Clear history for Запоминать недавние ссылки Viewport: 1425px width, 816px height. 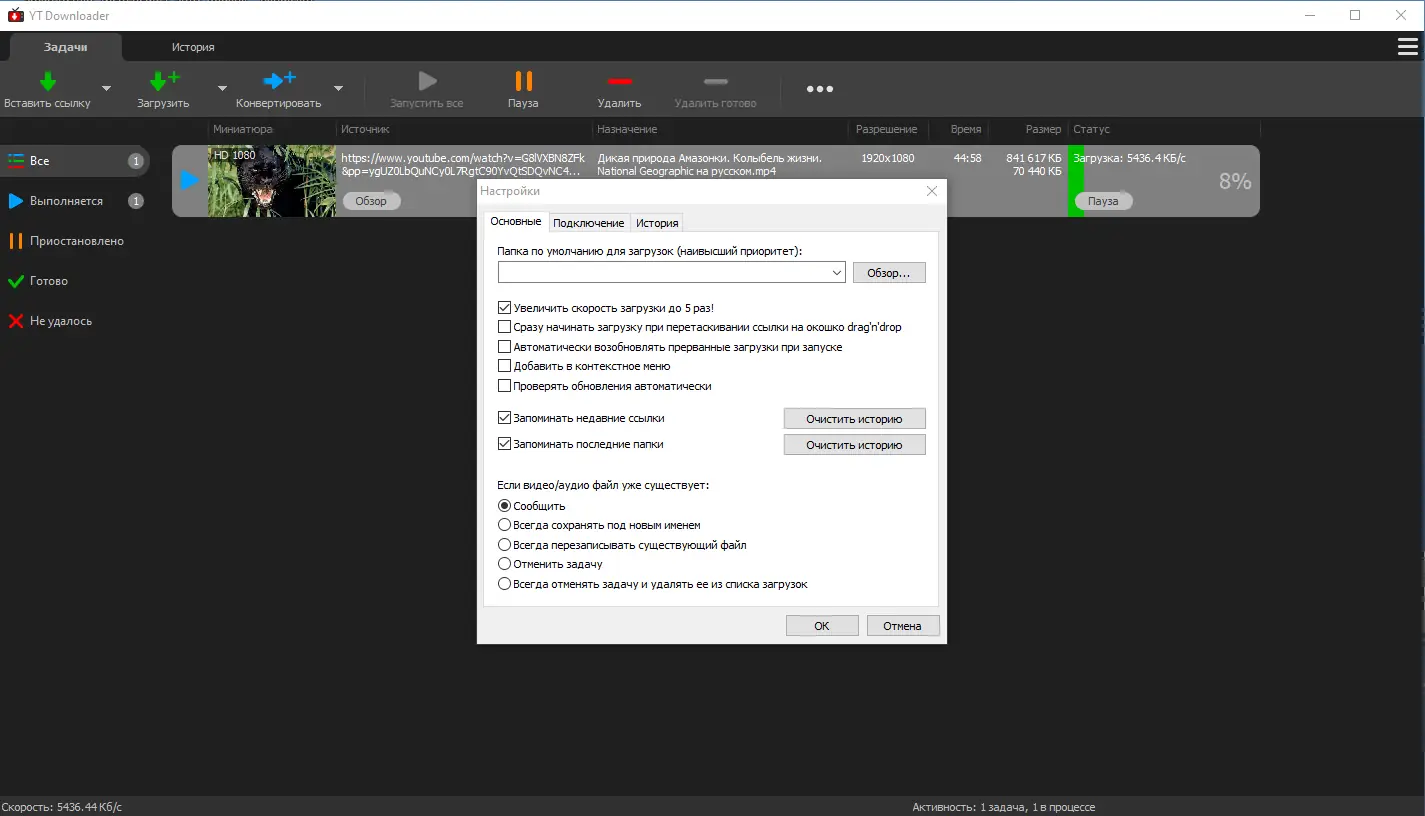(854, 419)
